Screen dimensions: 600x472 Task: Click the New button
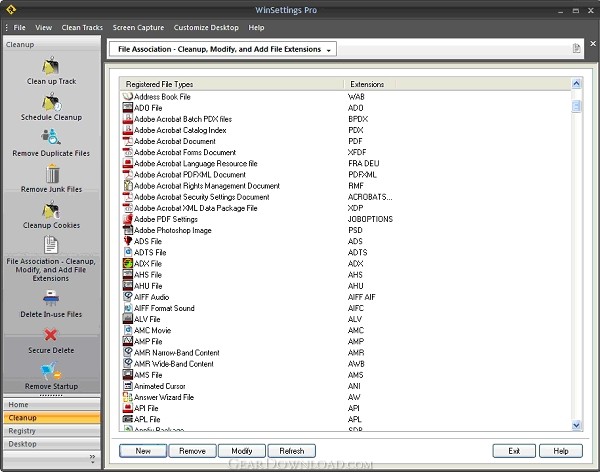coord(143,451)
